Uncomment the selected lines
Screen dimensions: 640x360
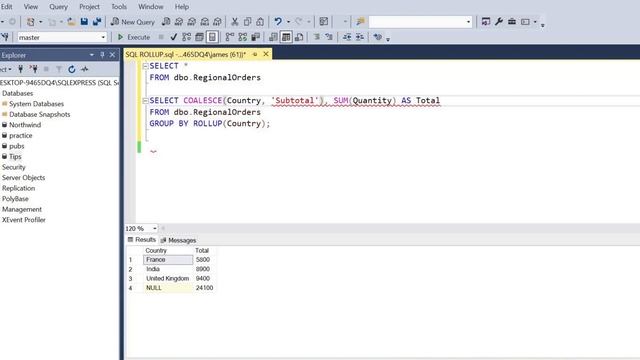pos(329,37)
